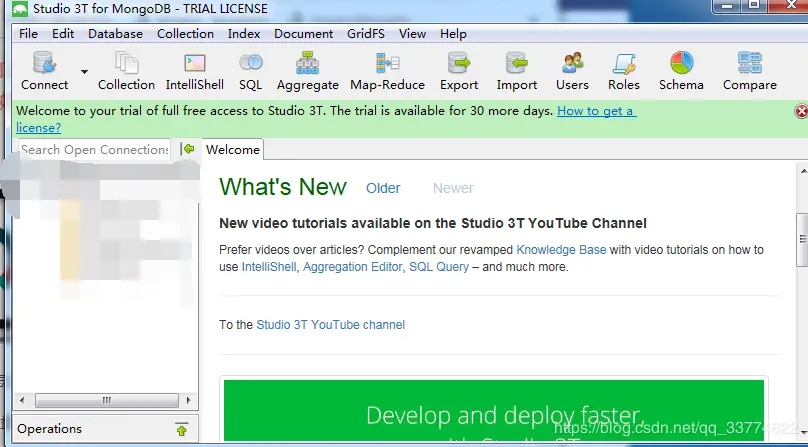The image size is (808, 447).
Task: Click the sidebar scrollbar right arrow
Action: click(189, 400)
